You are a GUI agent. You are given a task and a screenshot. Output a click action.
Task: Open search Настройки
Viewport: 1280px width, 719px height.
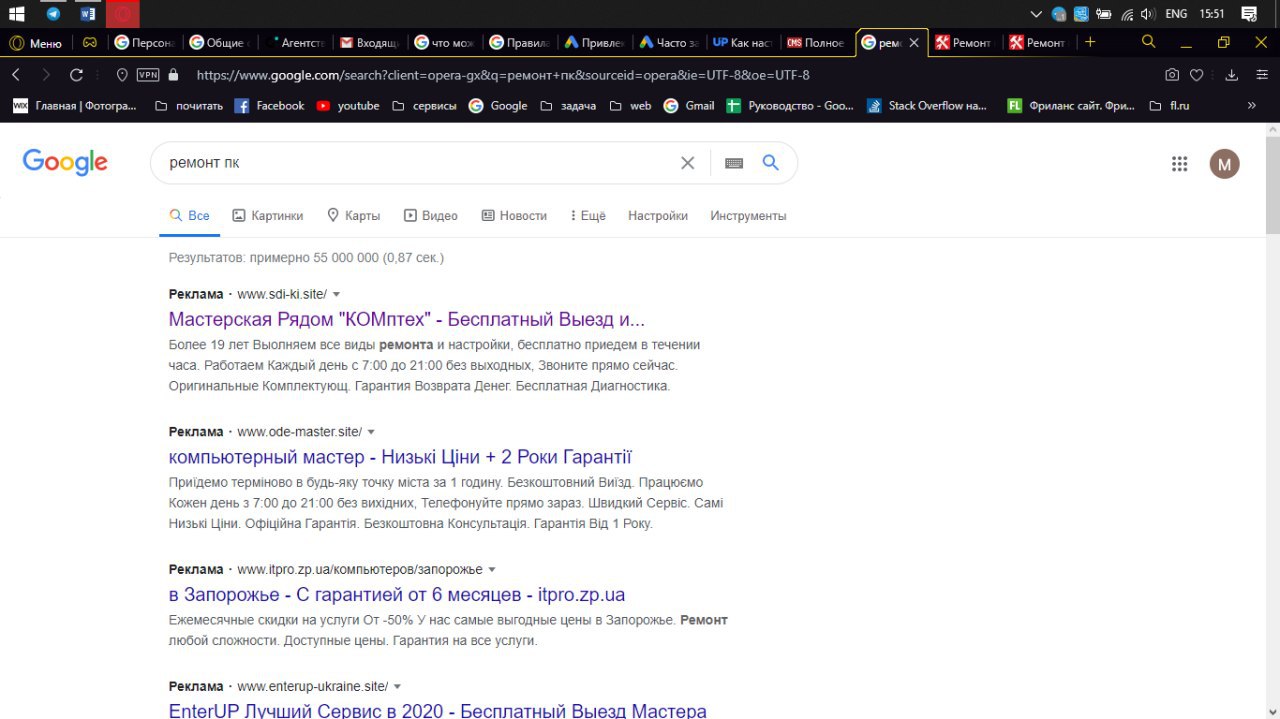[658, 215]
